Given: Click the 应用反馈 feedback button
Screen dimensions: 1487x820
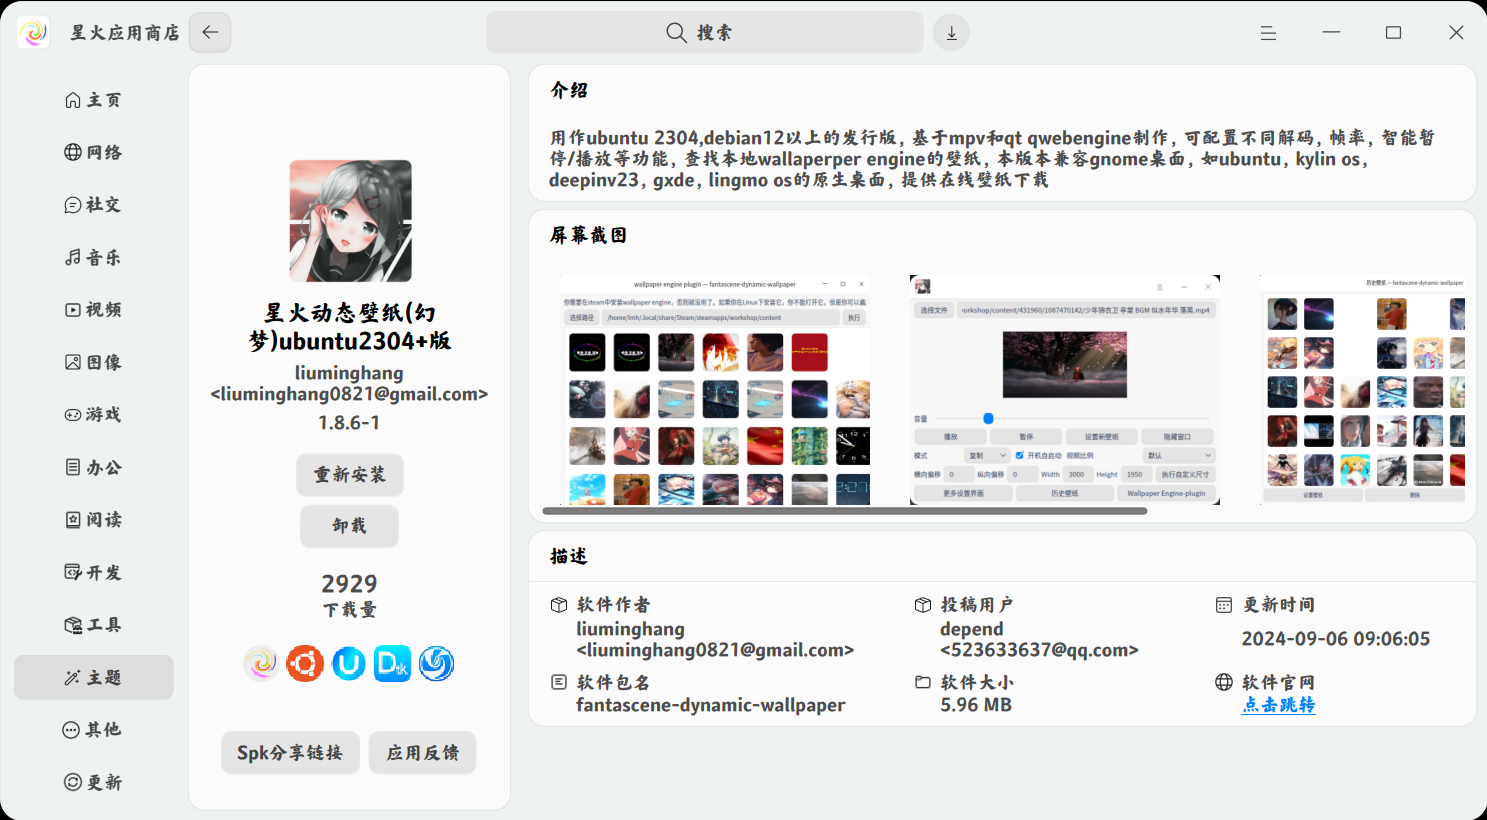Looking at the screenshot, I should pyautogui.click(x=422, y=752).
